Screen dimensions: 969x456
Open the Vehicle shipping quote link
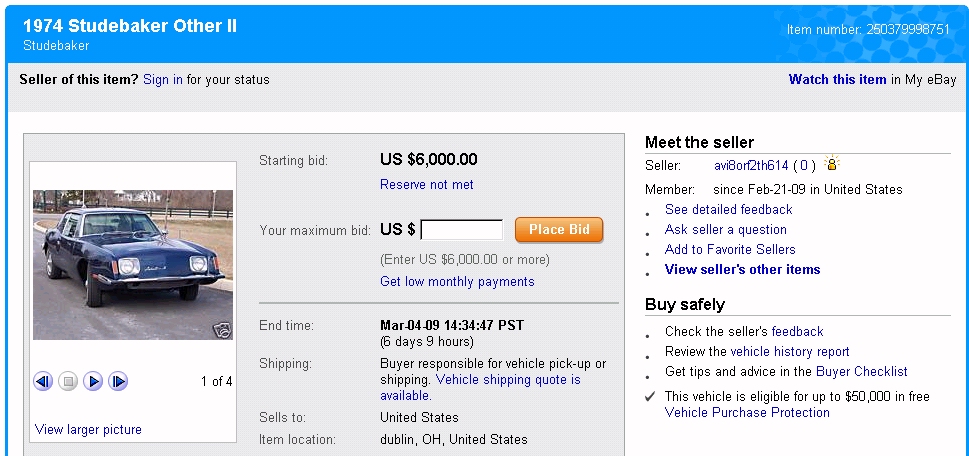click(507, 380)
